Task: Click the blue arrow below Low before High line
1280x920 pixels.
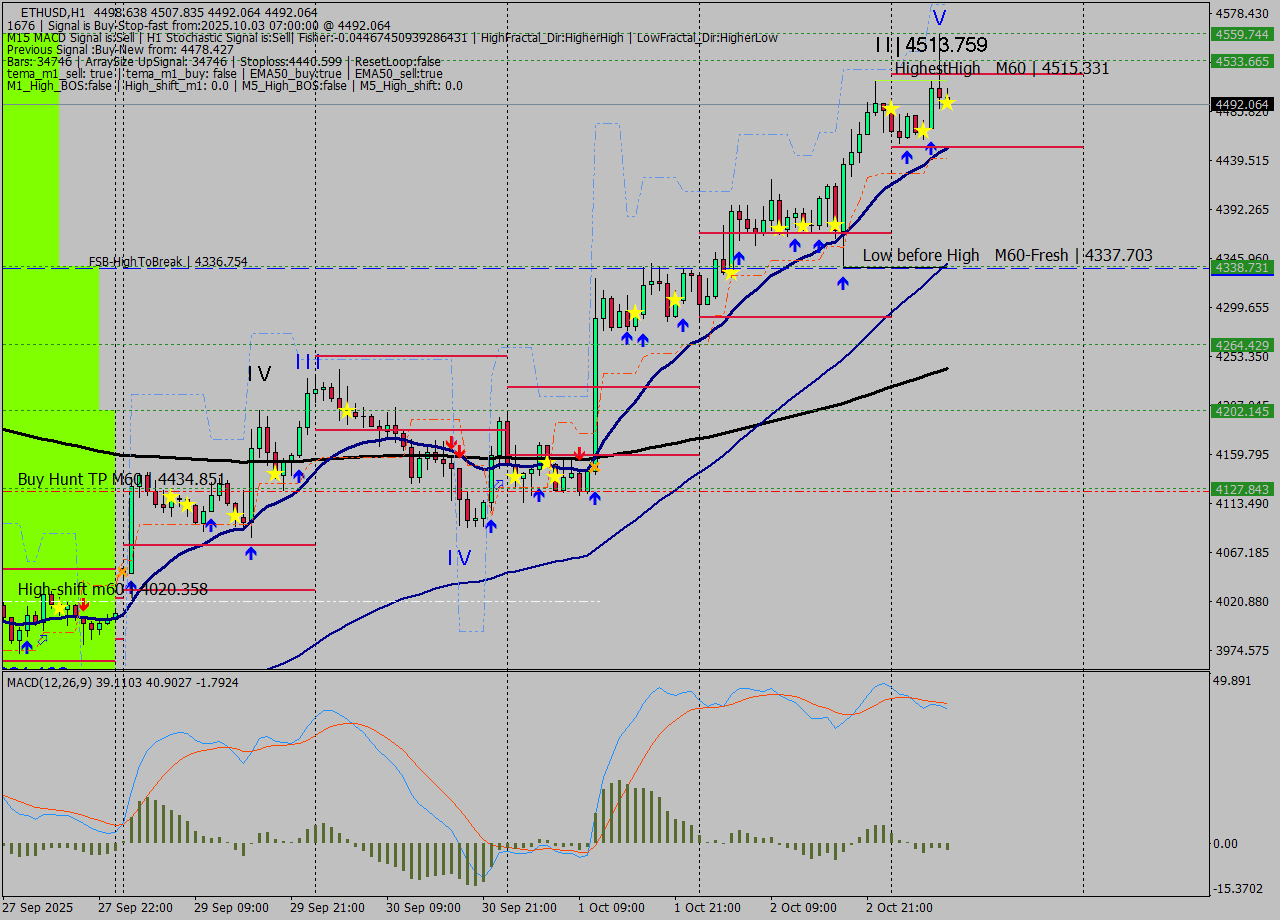Action: [x=843, y=283]
